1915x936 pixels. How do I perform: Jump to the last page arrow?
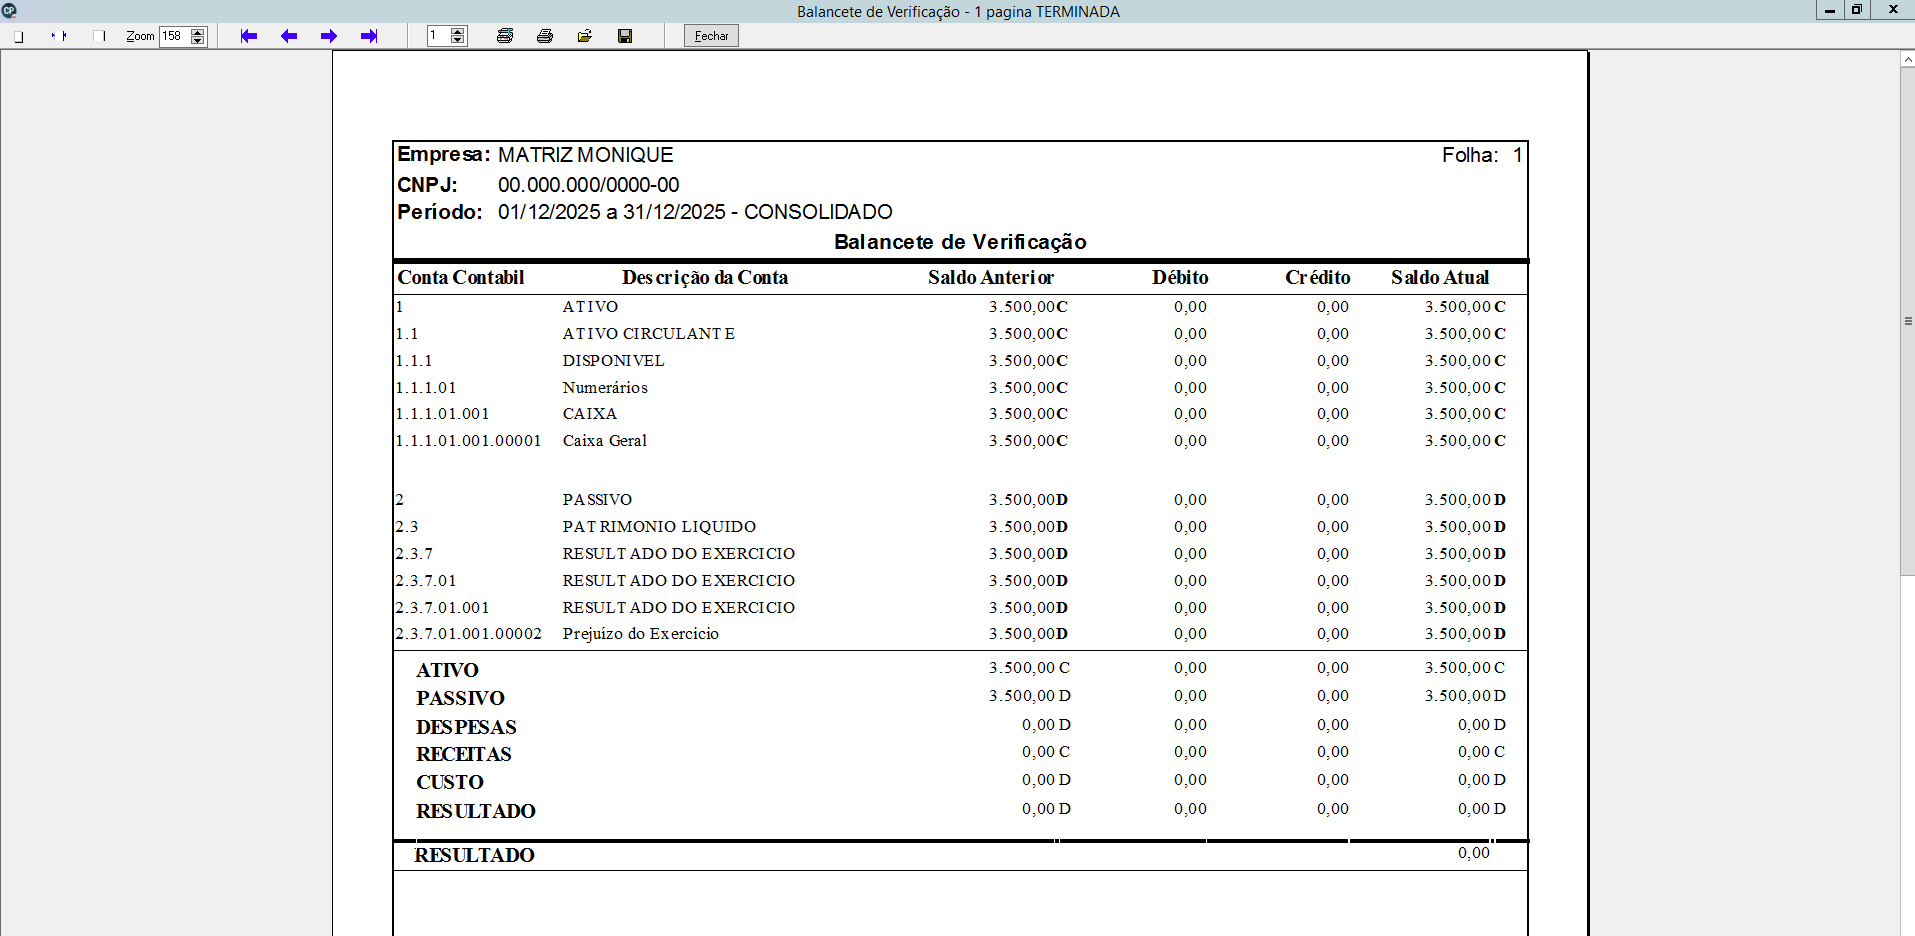[x=369, y=36]
